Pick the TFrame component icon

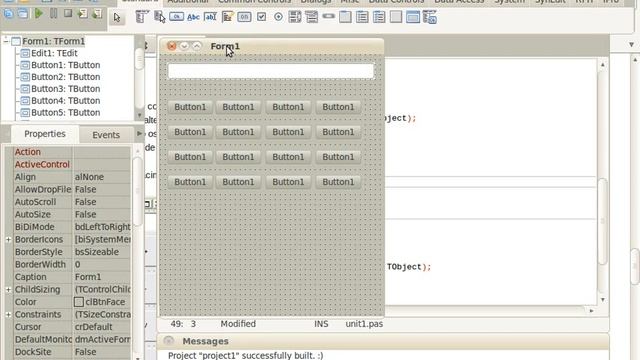click(x=413, y=17)
